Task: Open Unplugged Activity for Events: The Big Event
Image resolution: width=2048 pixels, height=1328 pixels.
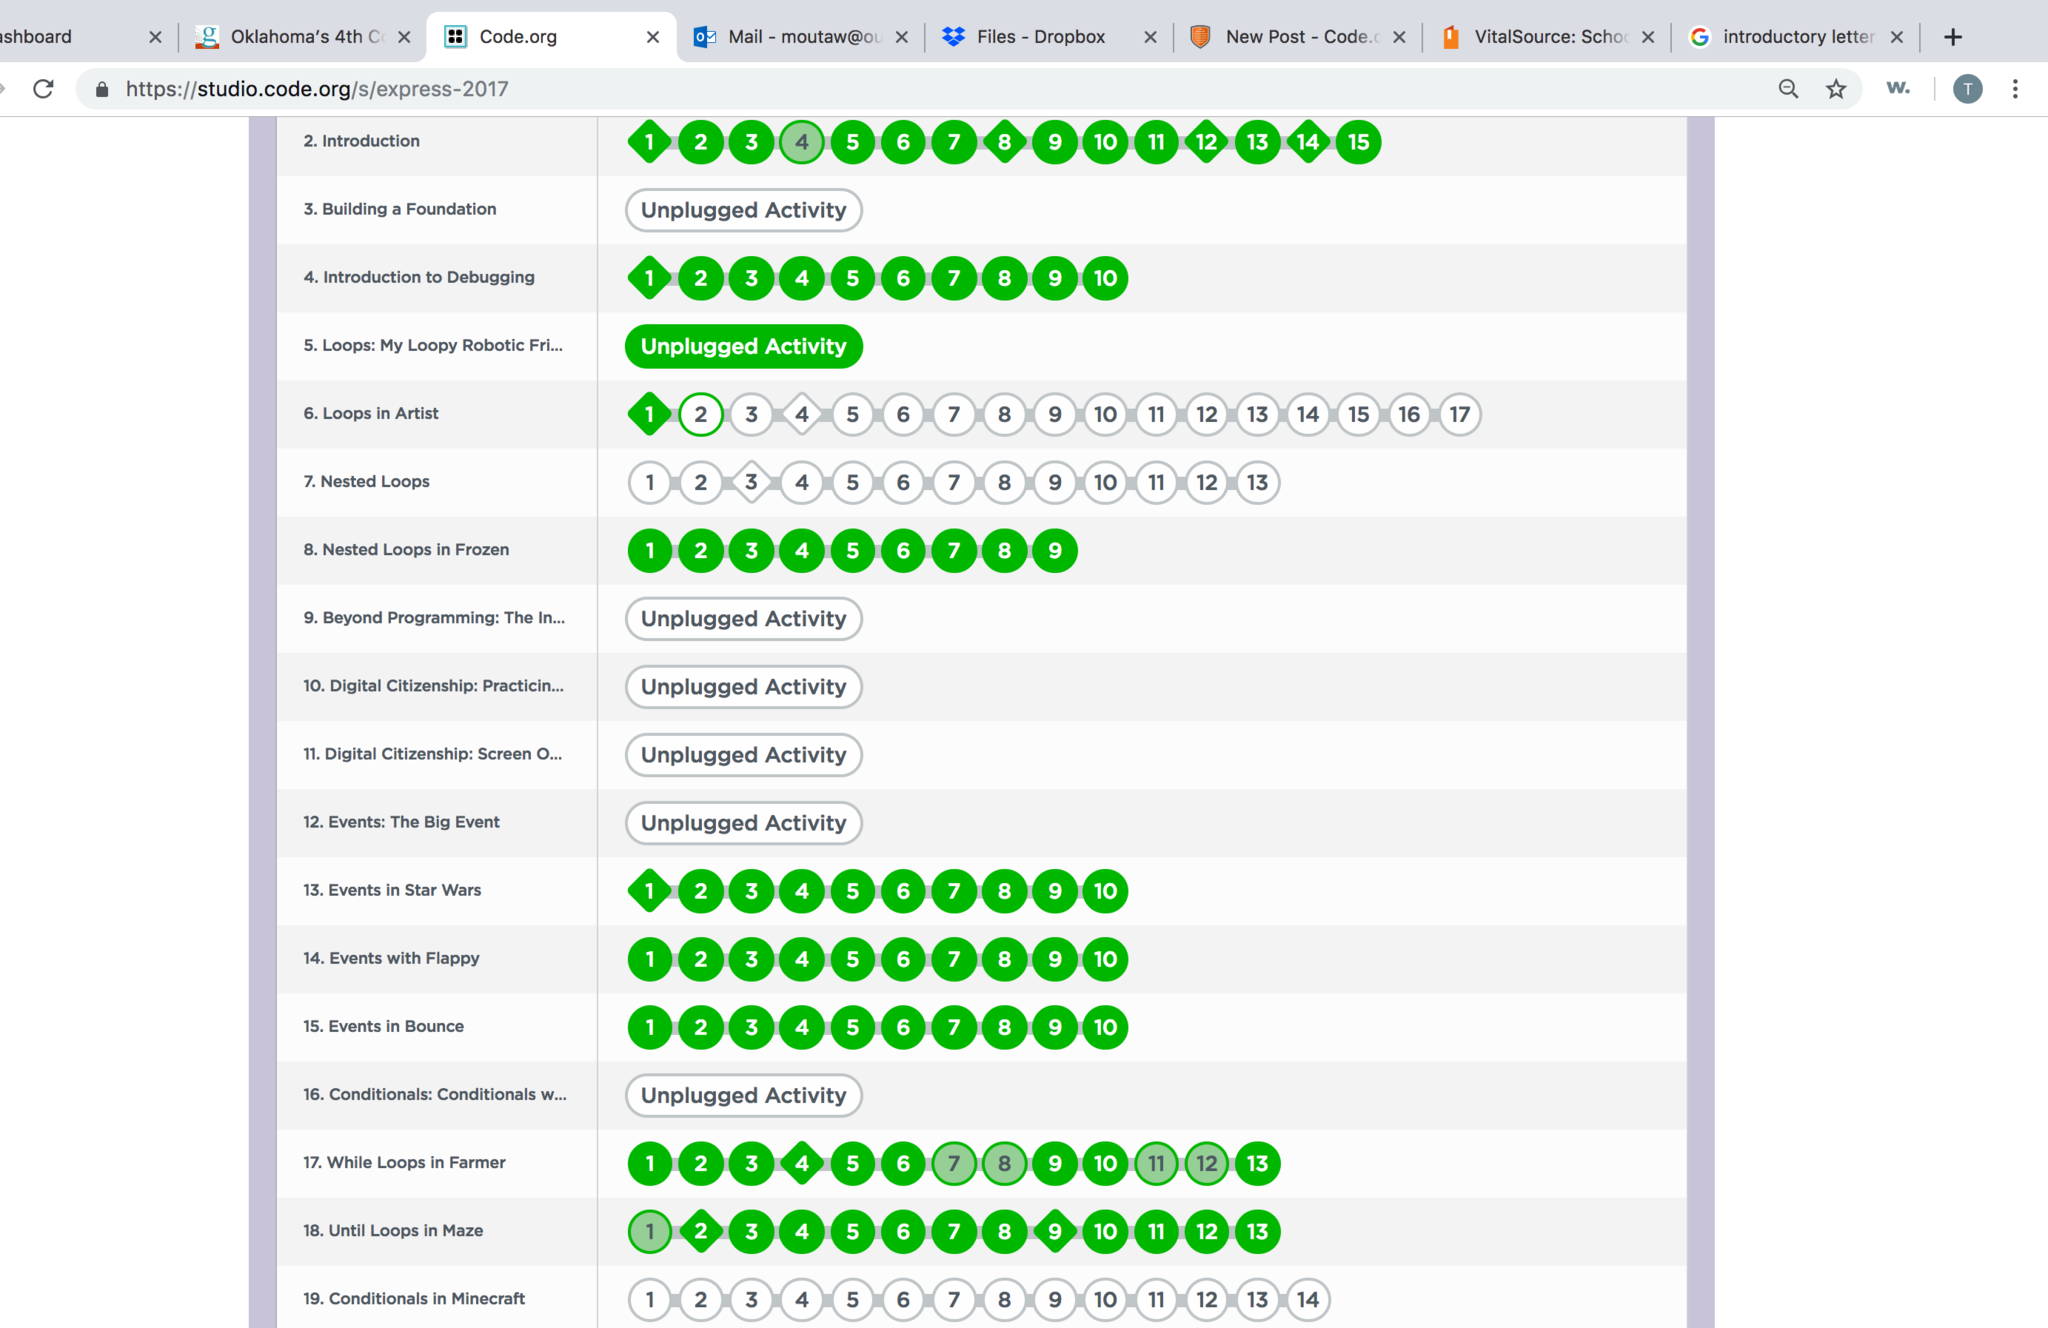Action: click(743, 823)
